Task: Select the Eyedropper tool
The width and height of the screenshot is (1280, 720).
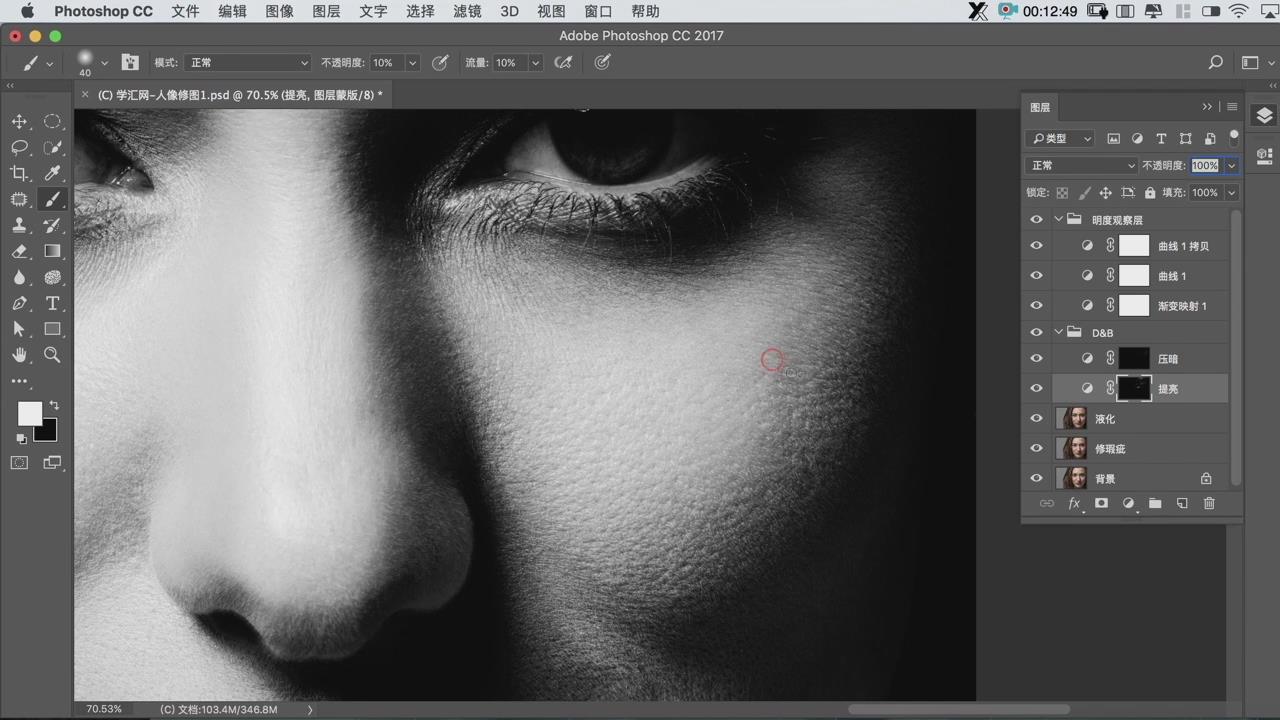Action: coord(53,173)
